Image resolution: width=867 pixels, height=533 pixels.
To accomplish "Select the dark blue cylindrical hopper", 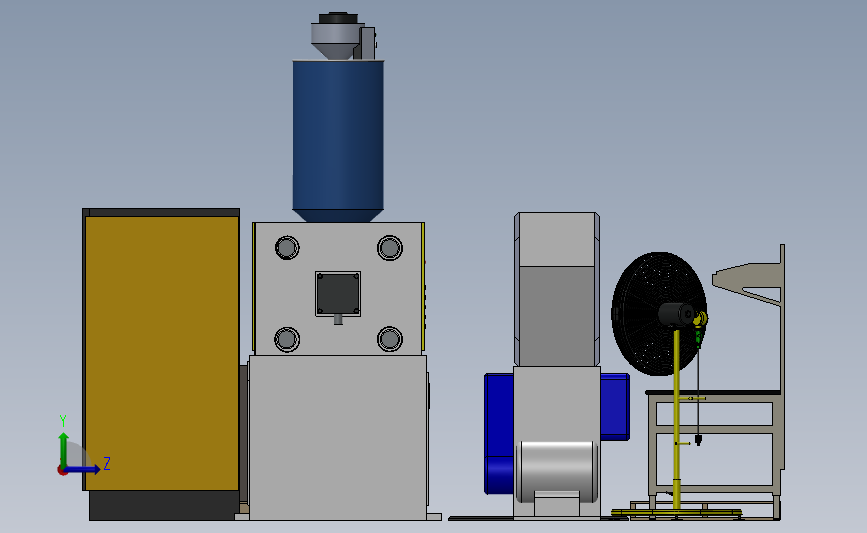I will 338,135.
